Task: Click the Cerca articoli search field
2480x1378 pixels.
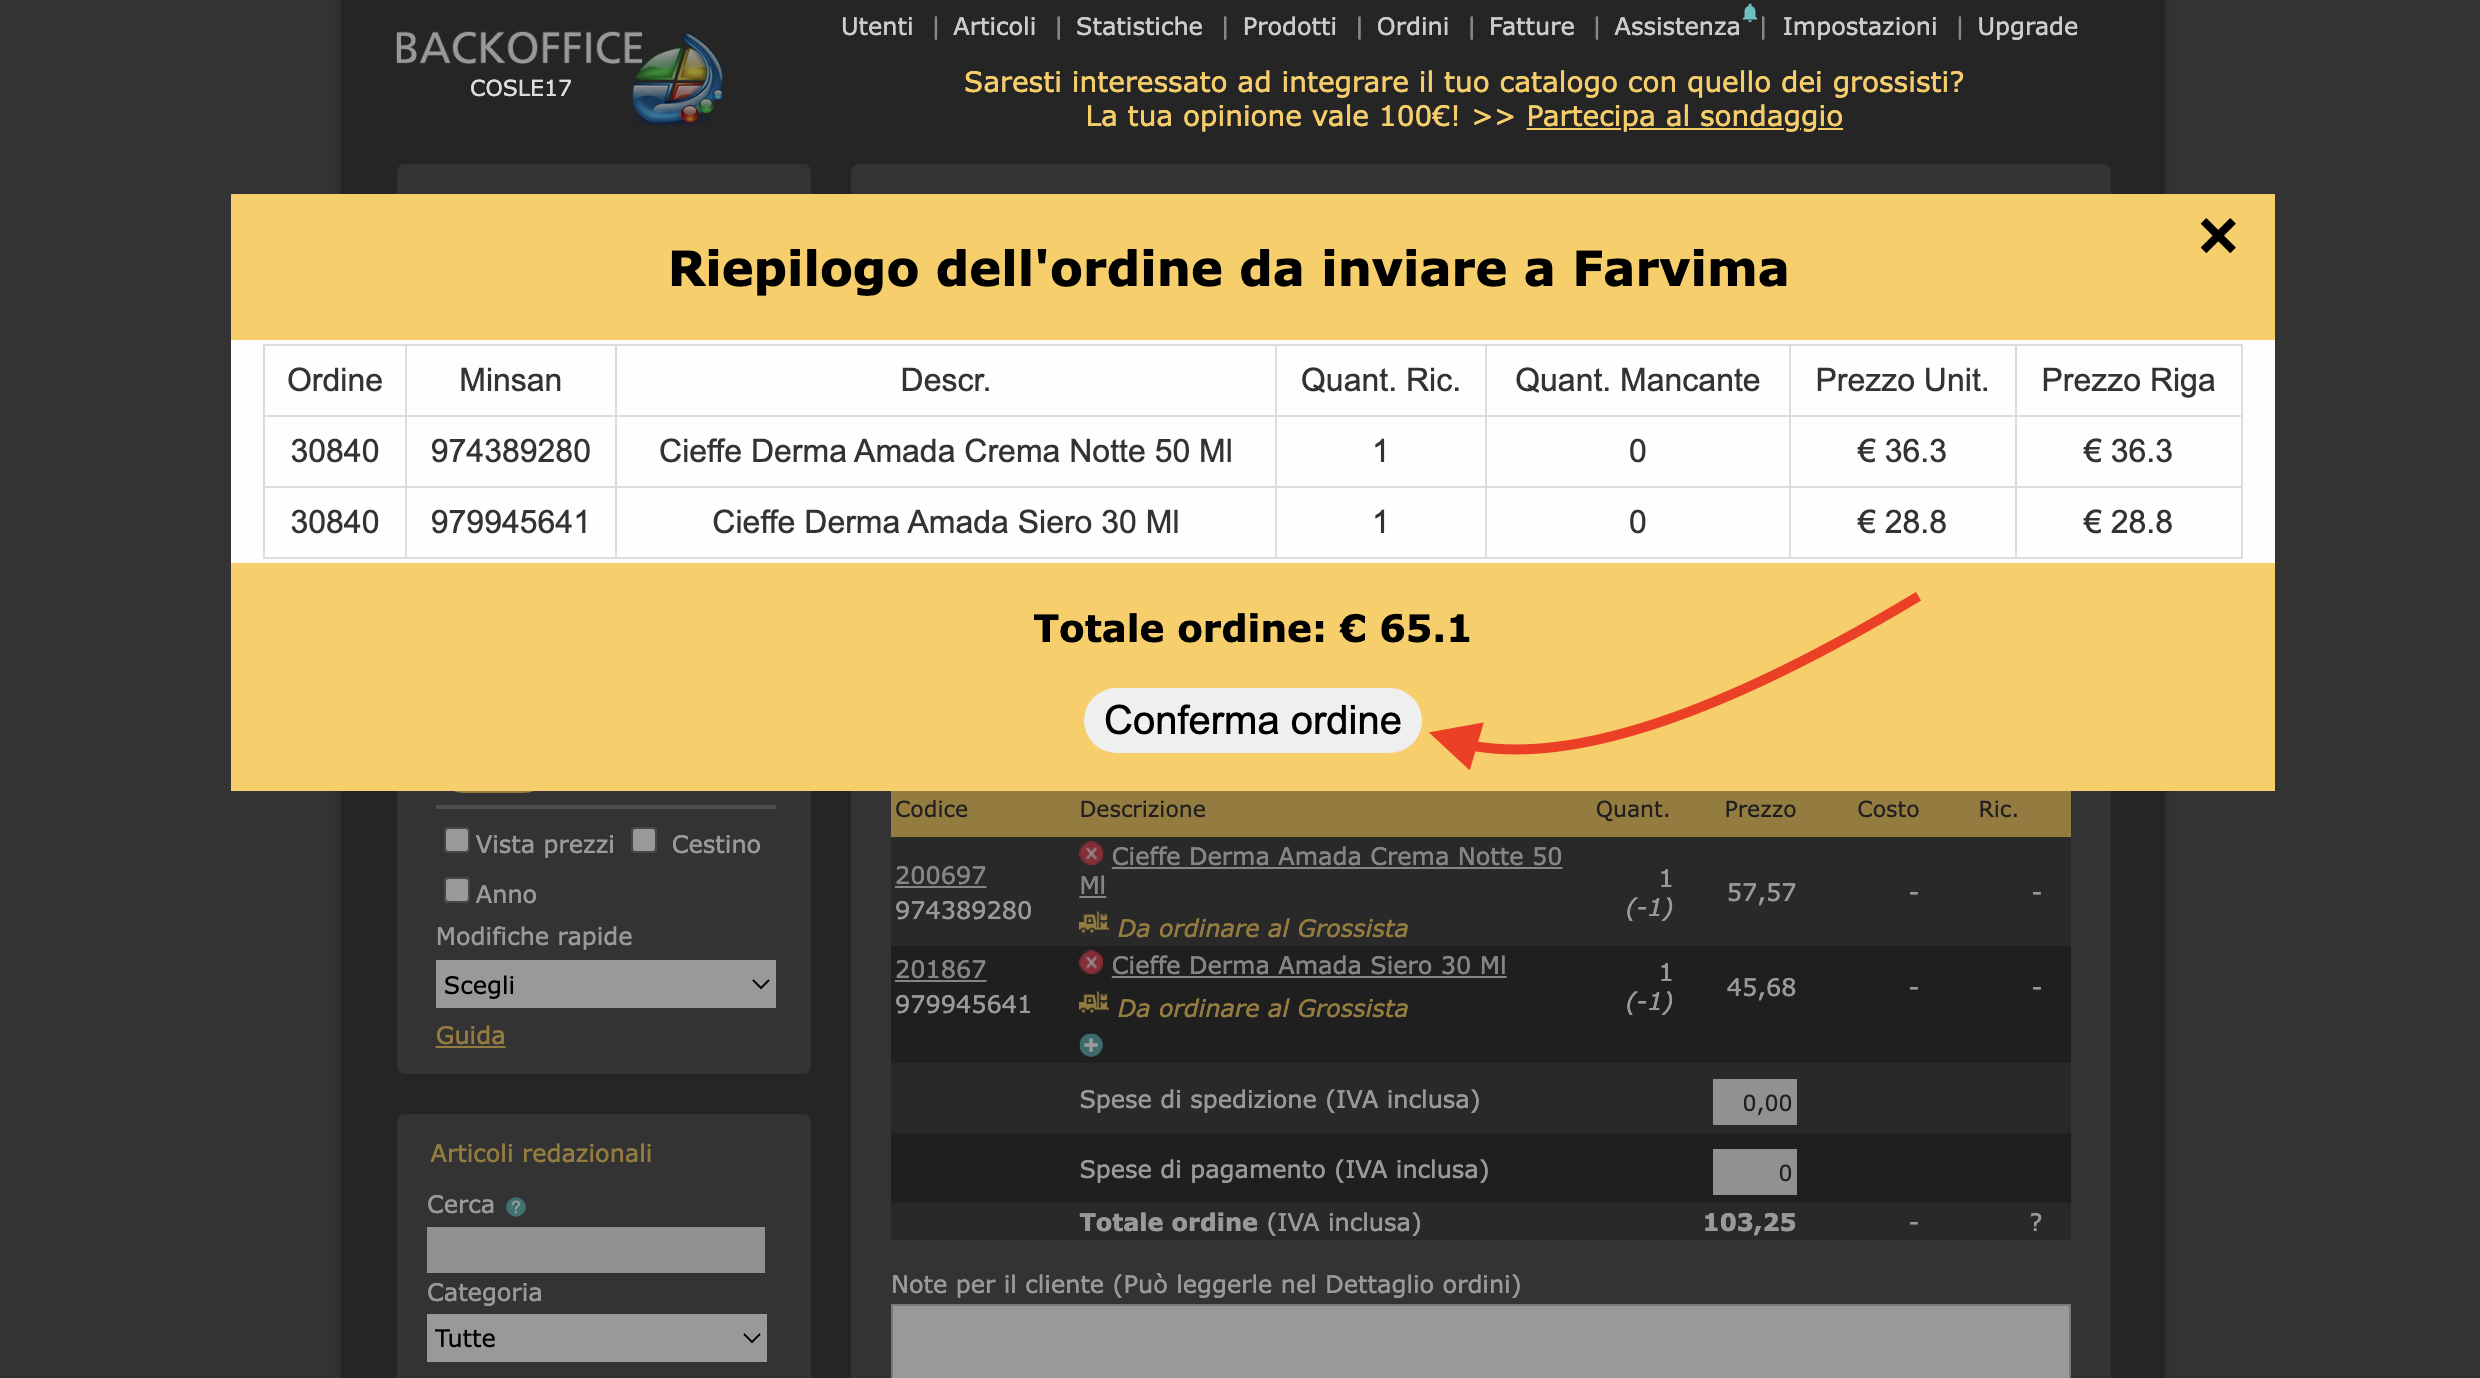Action: pyautogui.click(x=596, y=1250)
